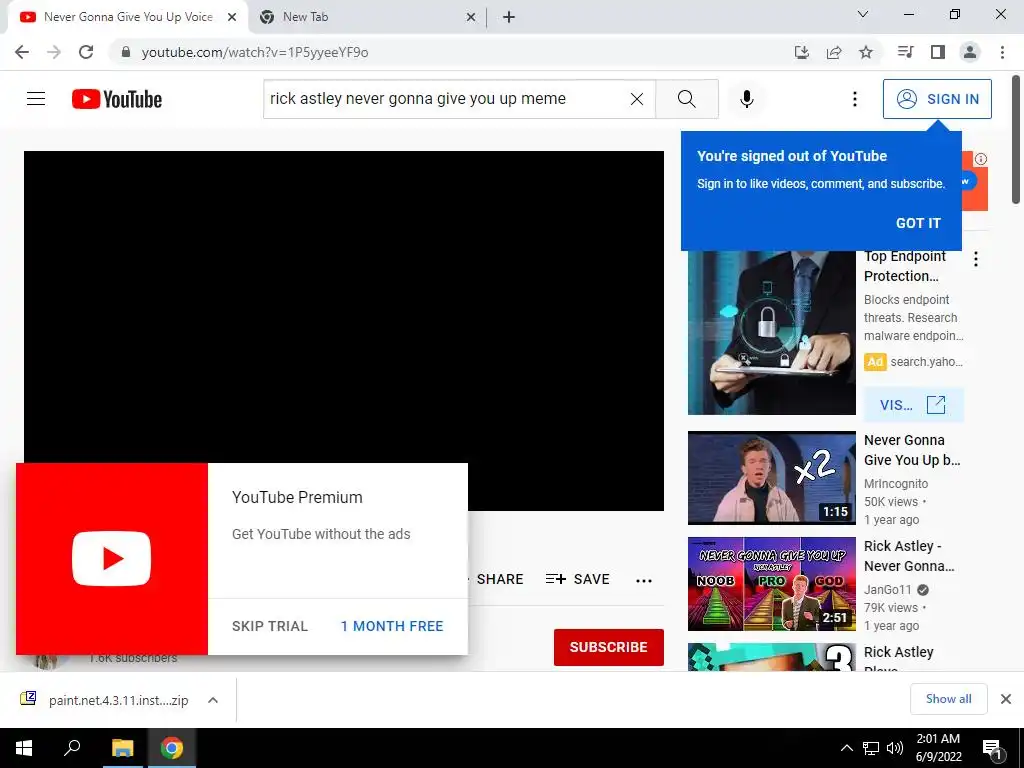This screenshot has width=1024, height=768.
Task: Close the Never Gonna Give You Up tab
Action: click(x=232, y=18)
